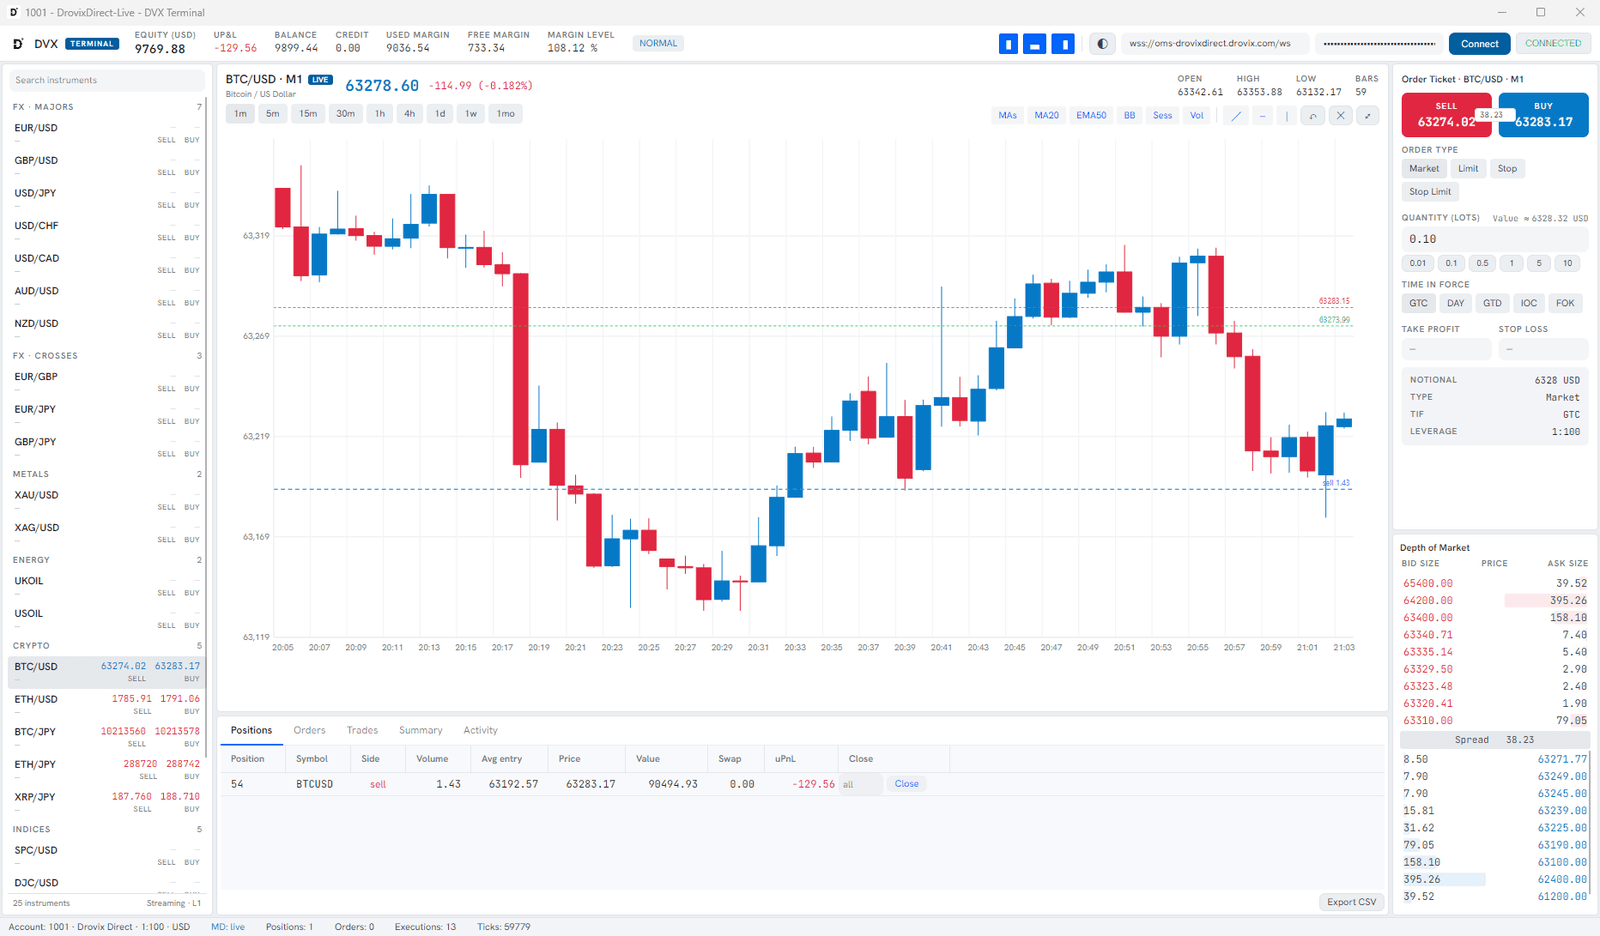Toggle Bollinger Bands (BB)

(1129, 116)
